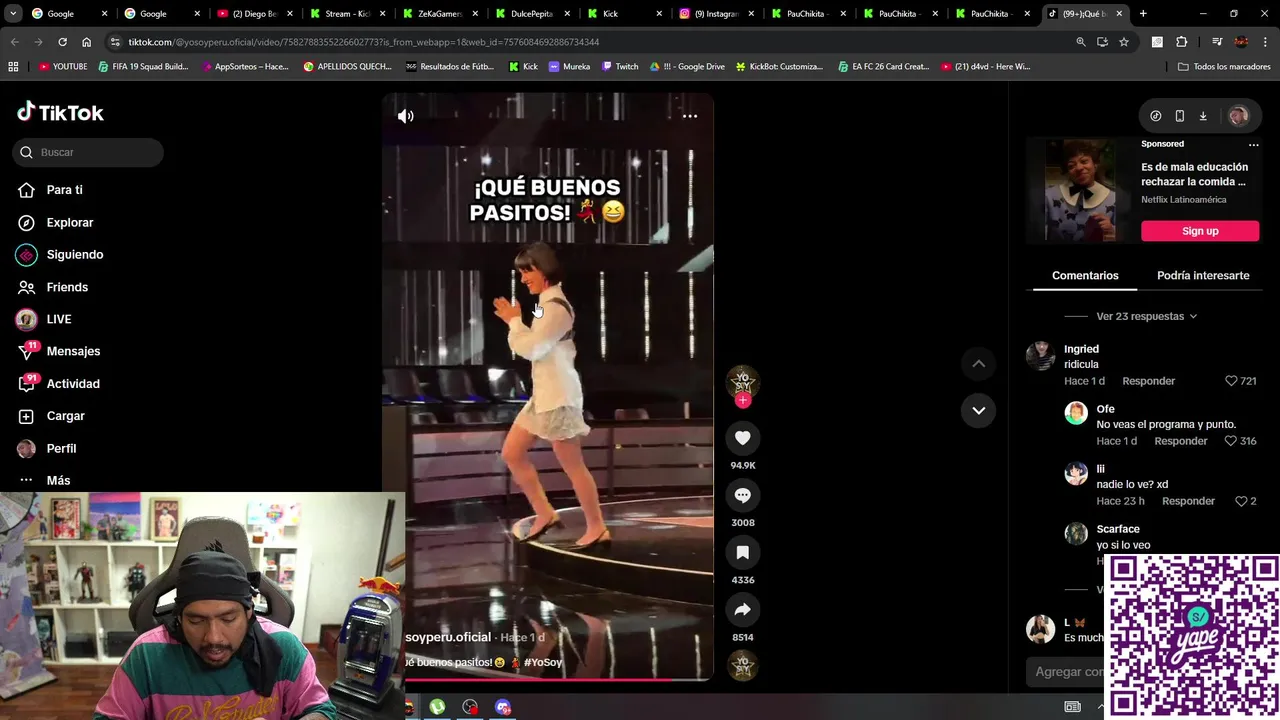
Task: Open Scarface's profile name
Action: (1117, 529)
